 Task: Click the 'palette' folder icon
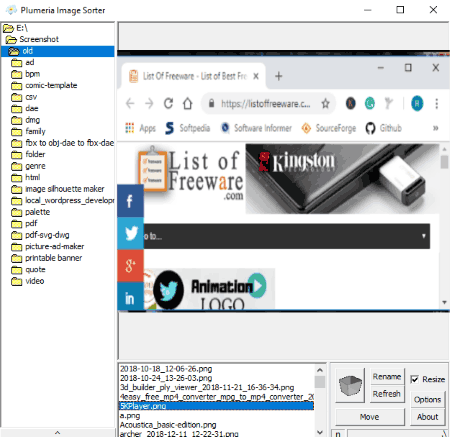(x=16, y=212)
